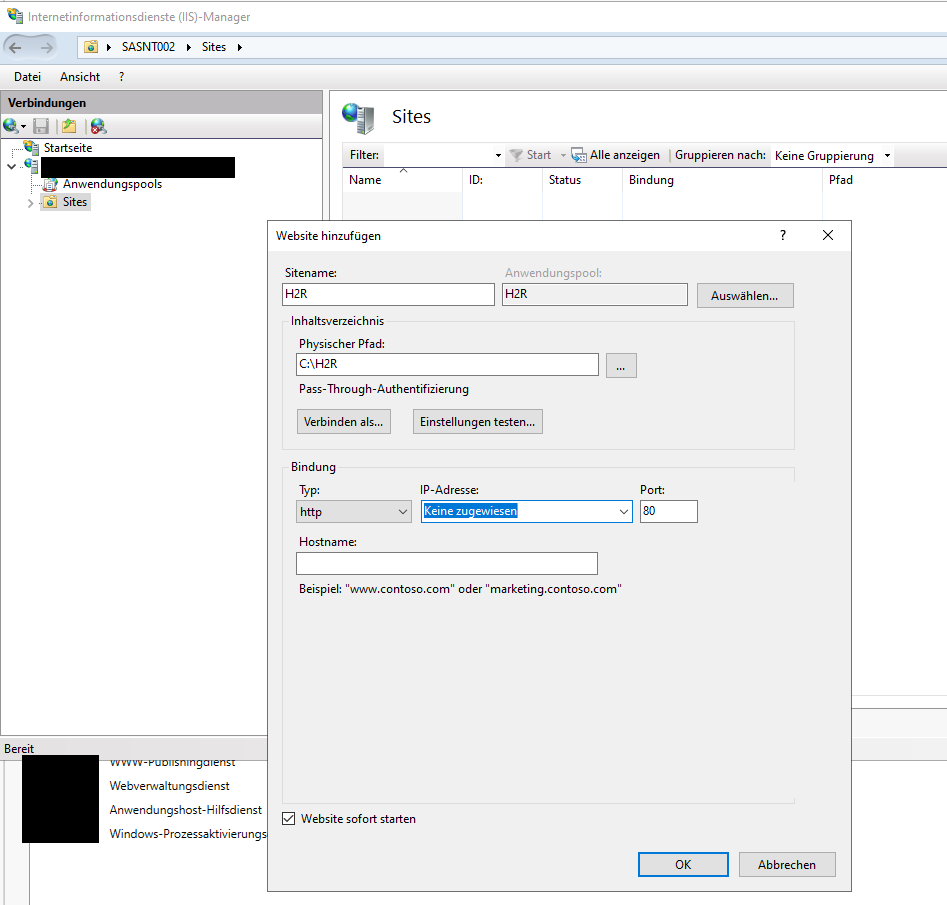
Task: Click the delete connection icon
Action: pyautogui.click(x=98, y=126)
